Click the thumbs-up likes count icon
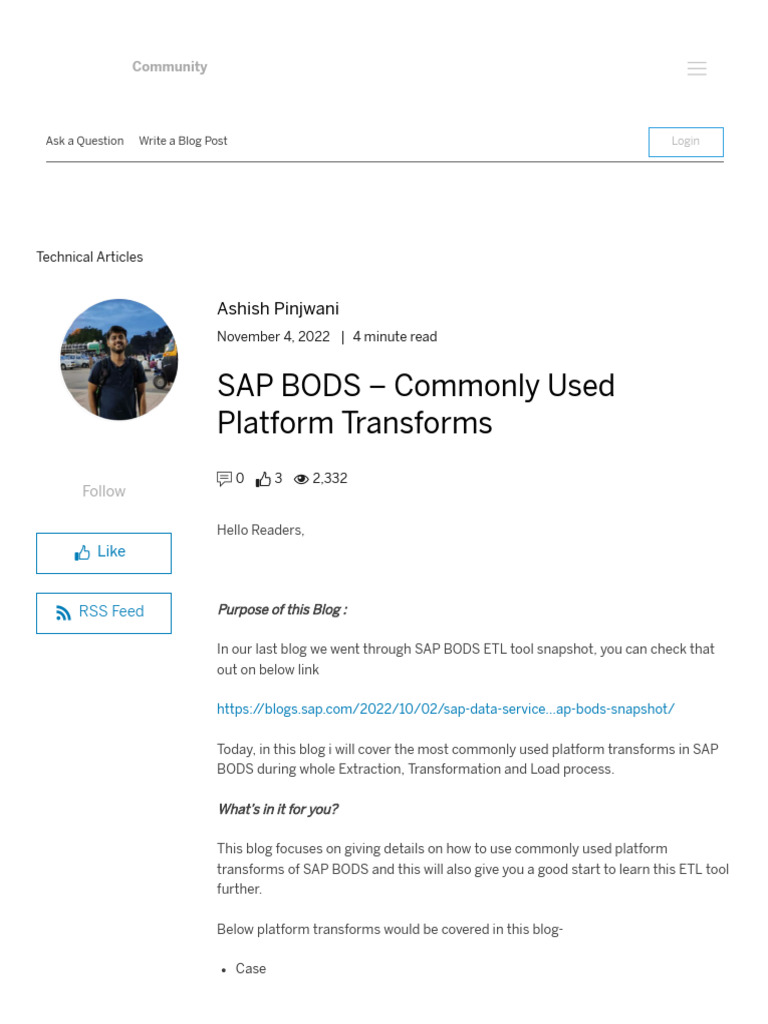 point(263,479)
